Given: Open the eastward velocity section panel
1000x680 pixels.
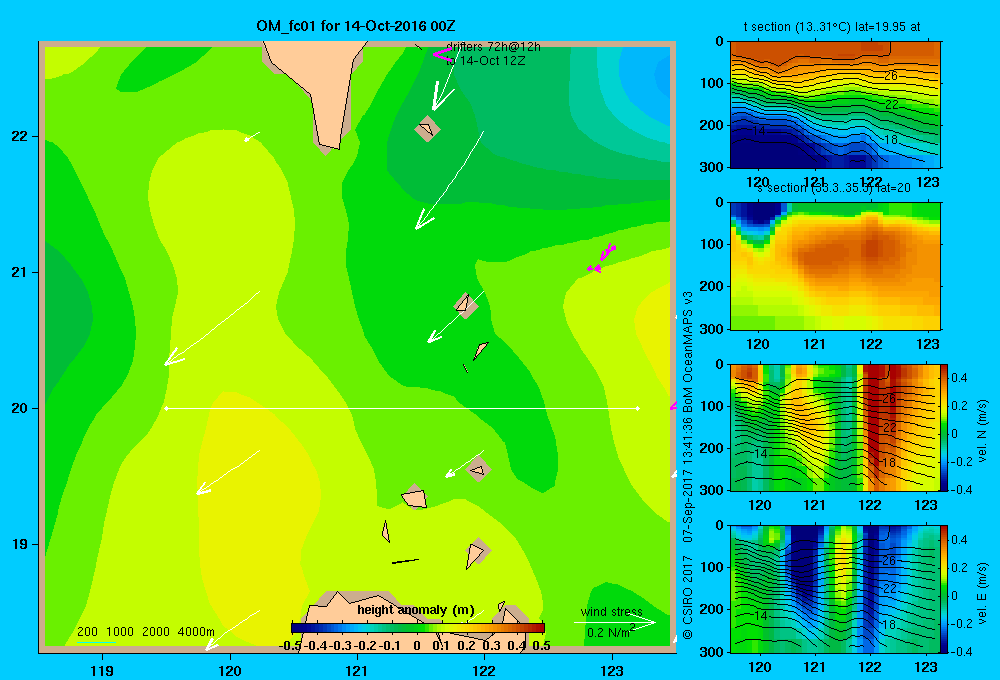Looking at the screenshot, I should coord(835,589).
